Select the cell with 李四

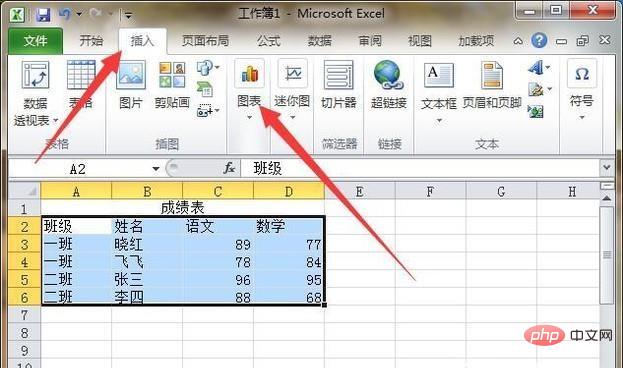147,297
